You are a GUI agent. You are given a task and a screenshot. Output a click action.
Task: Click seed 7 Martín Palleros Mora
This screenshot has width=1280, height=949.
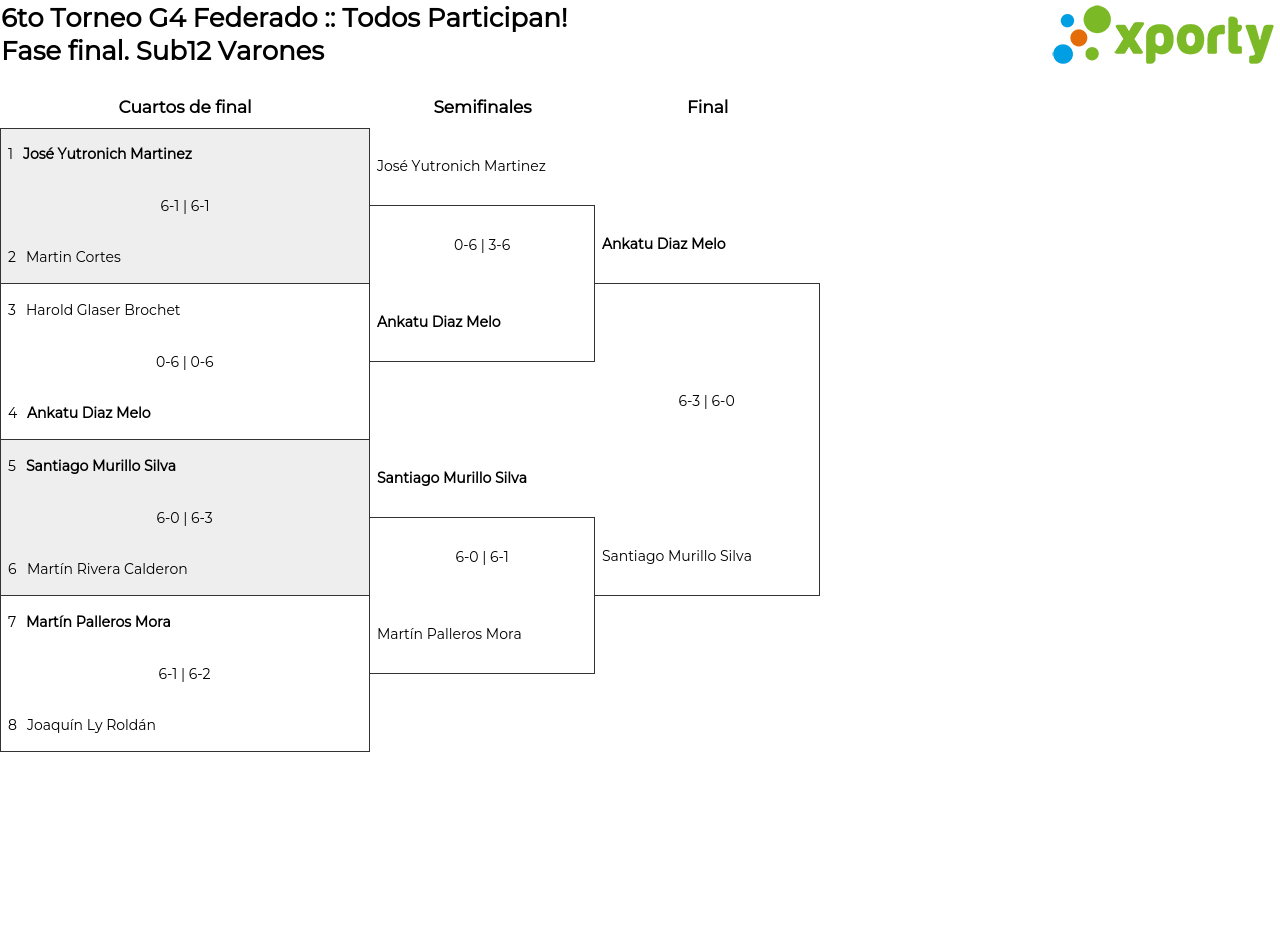point(98,622)
